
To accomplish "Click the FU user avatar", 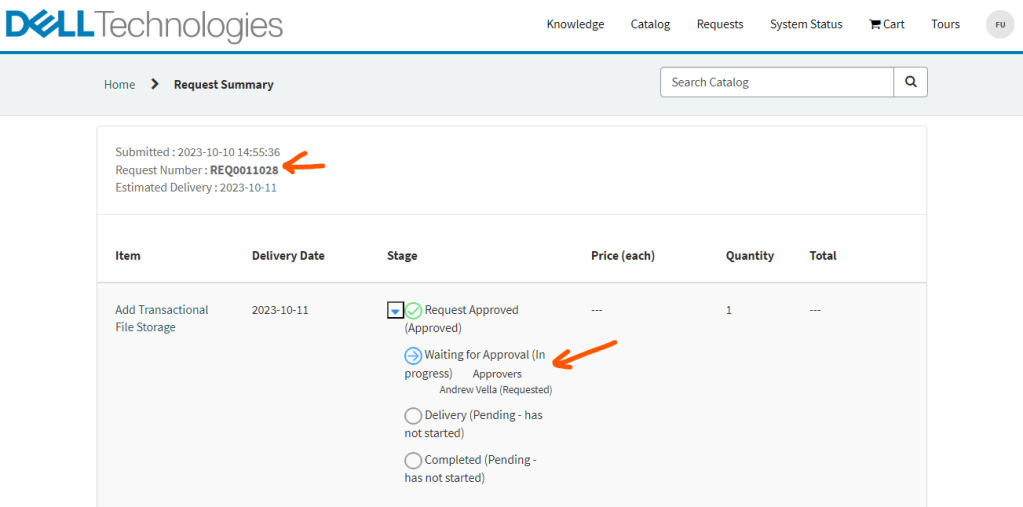I will (x=999, y=24).
